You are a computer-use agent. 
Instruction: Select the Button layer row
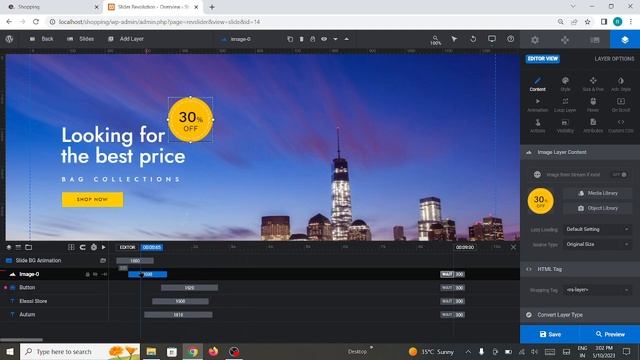(x=54, y=288)
